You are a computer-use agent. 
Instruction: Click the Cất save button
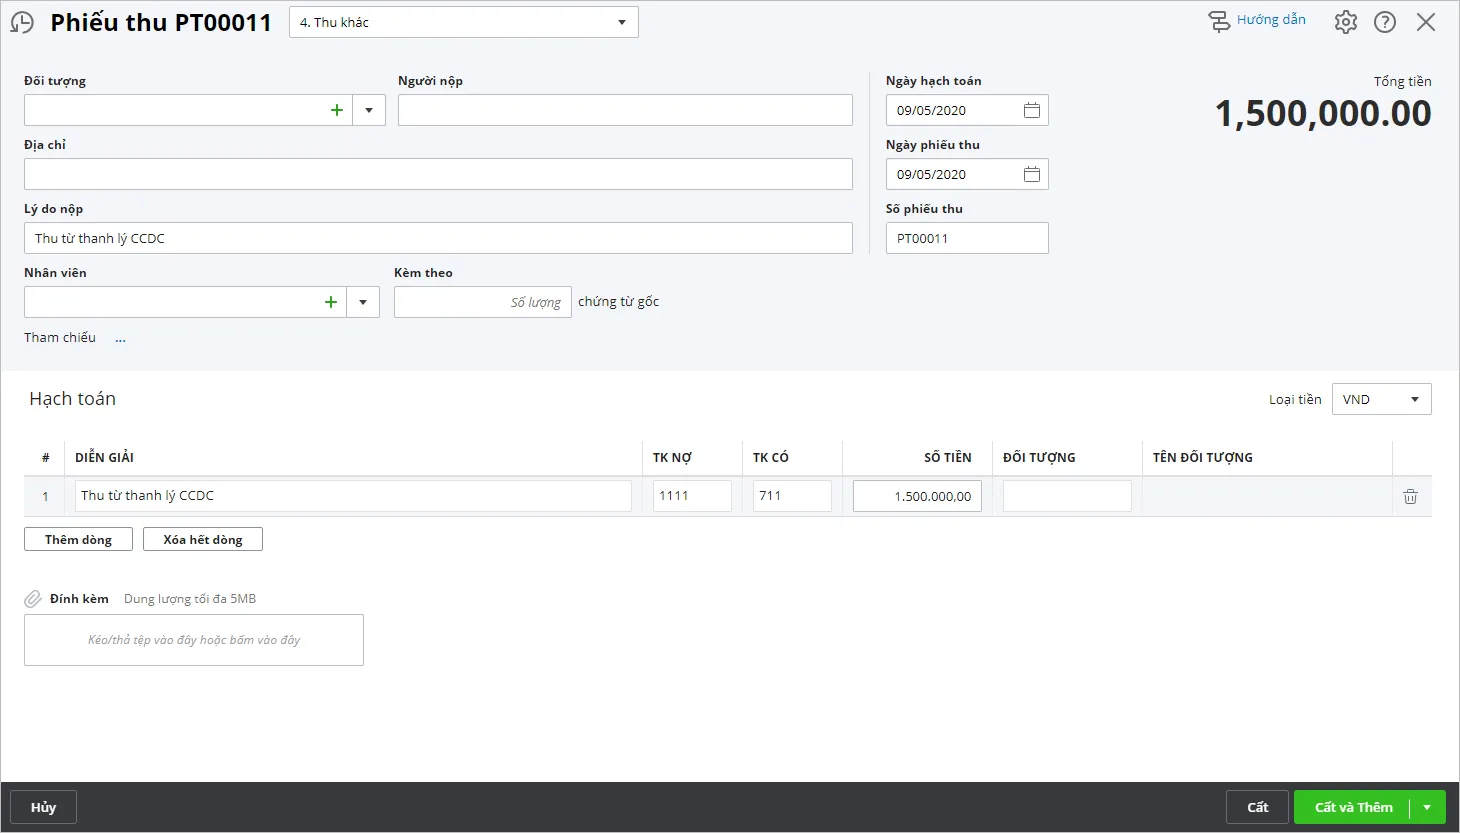(1257, 807)
